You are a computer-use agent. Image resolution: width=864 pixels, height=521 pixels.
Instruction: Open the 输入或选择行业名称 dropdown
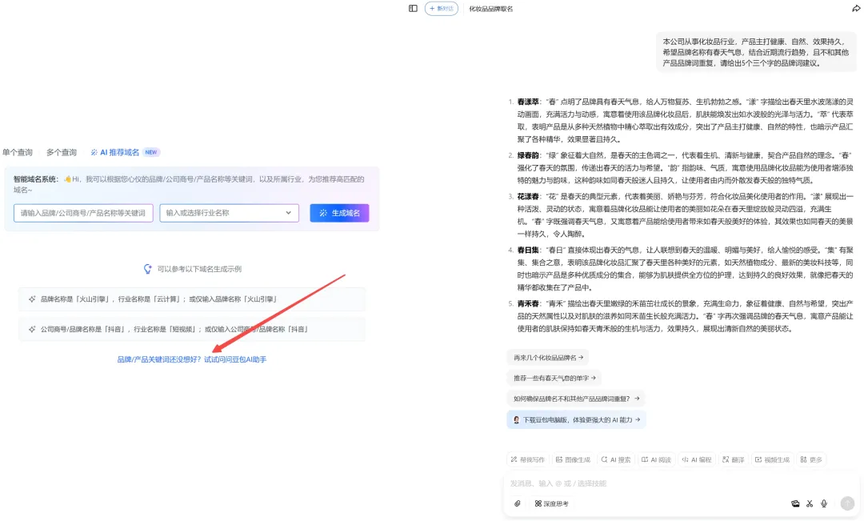pyautogui.click(x=229, y=213)
